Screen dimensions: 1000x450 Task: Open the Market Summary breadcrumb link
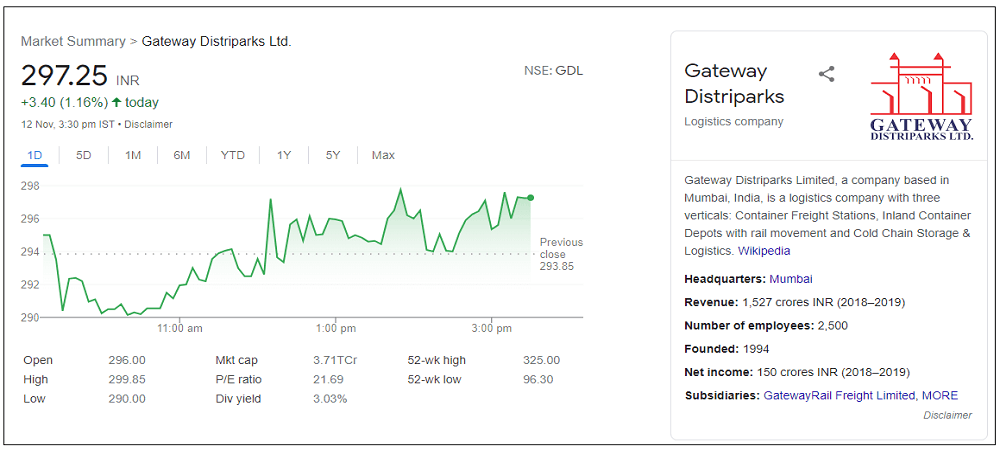point(73,41)
